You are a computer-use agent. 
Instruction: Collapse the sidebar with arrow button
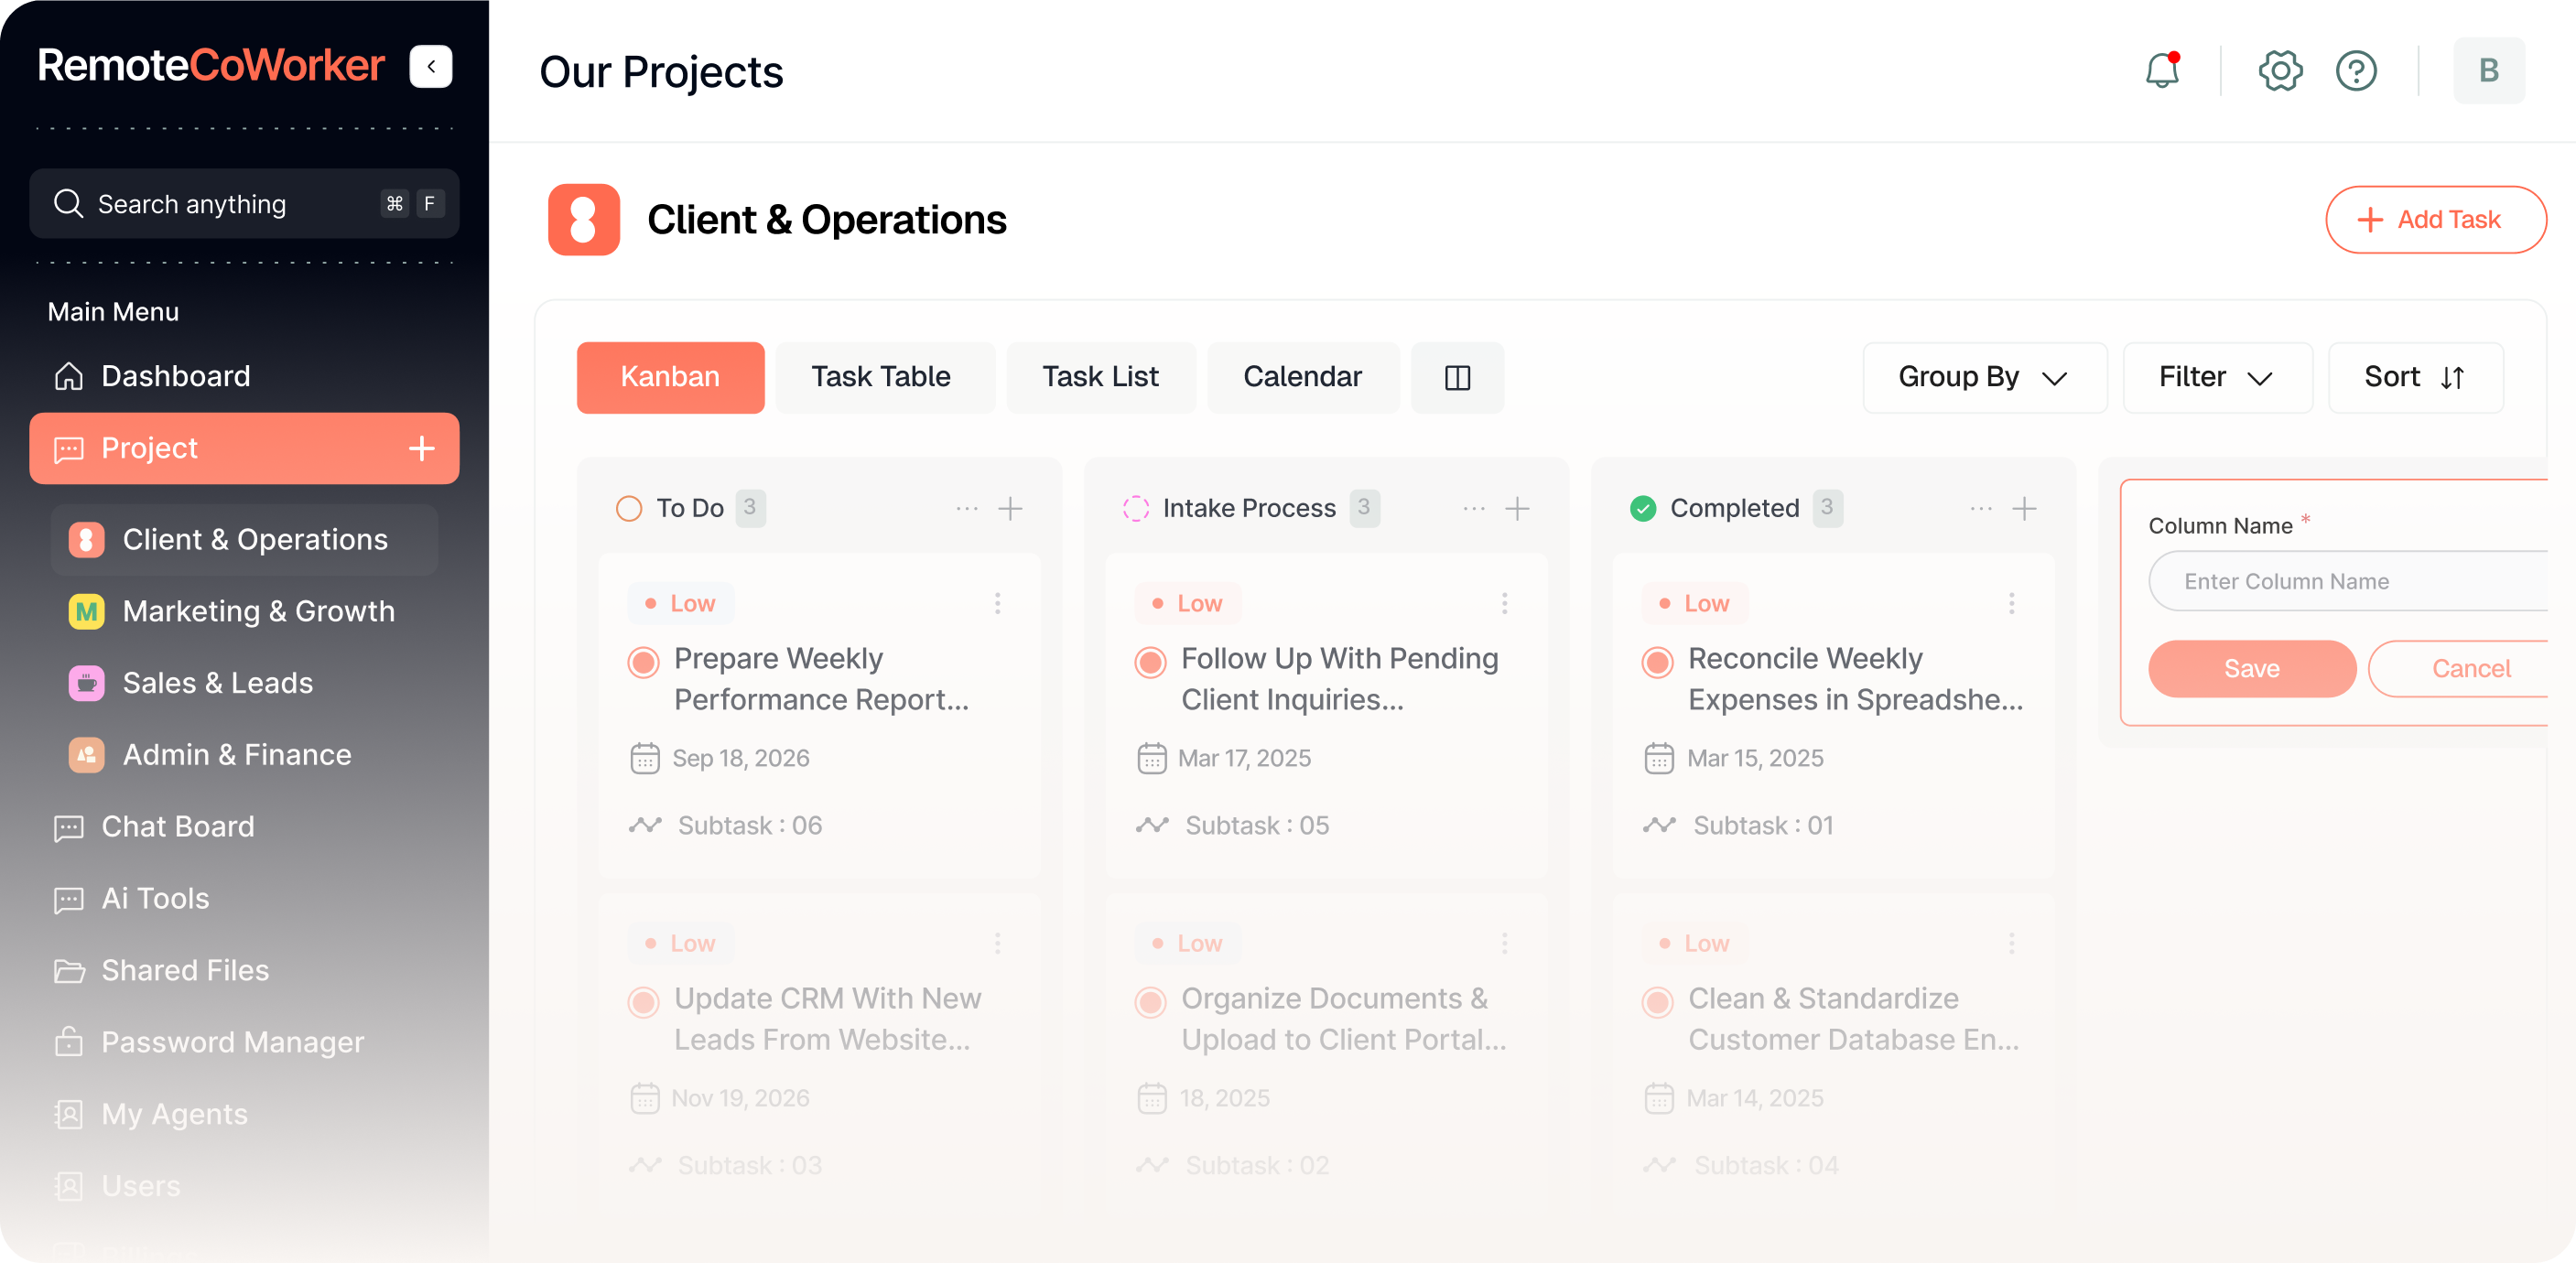tap(431, 67)
